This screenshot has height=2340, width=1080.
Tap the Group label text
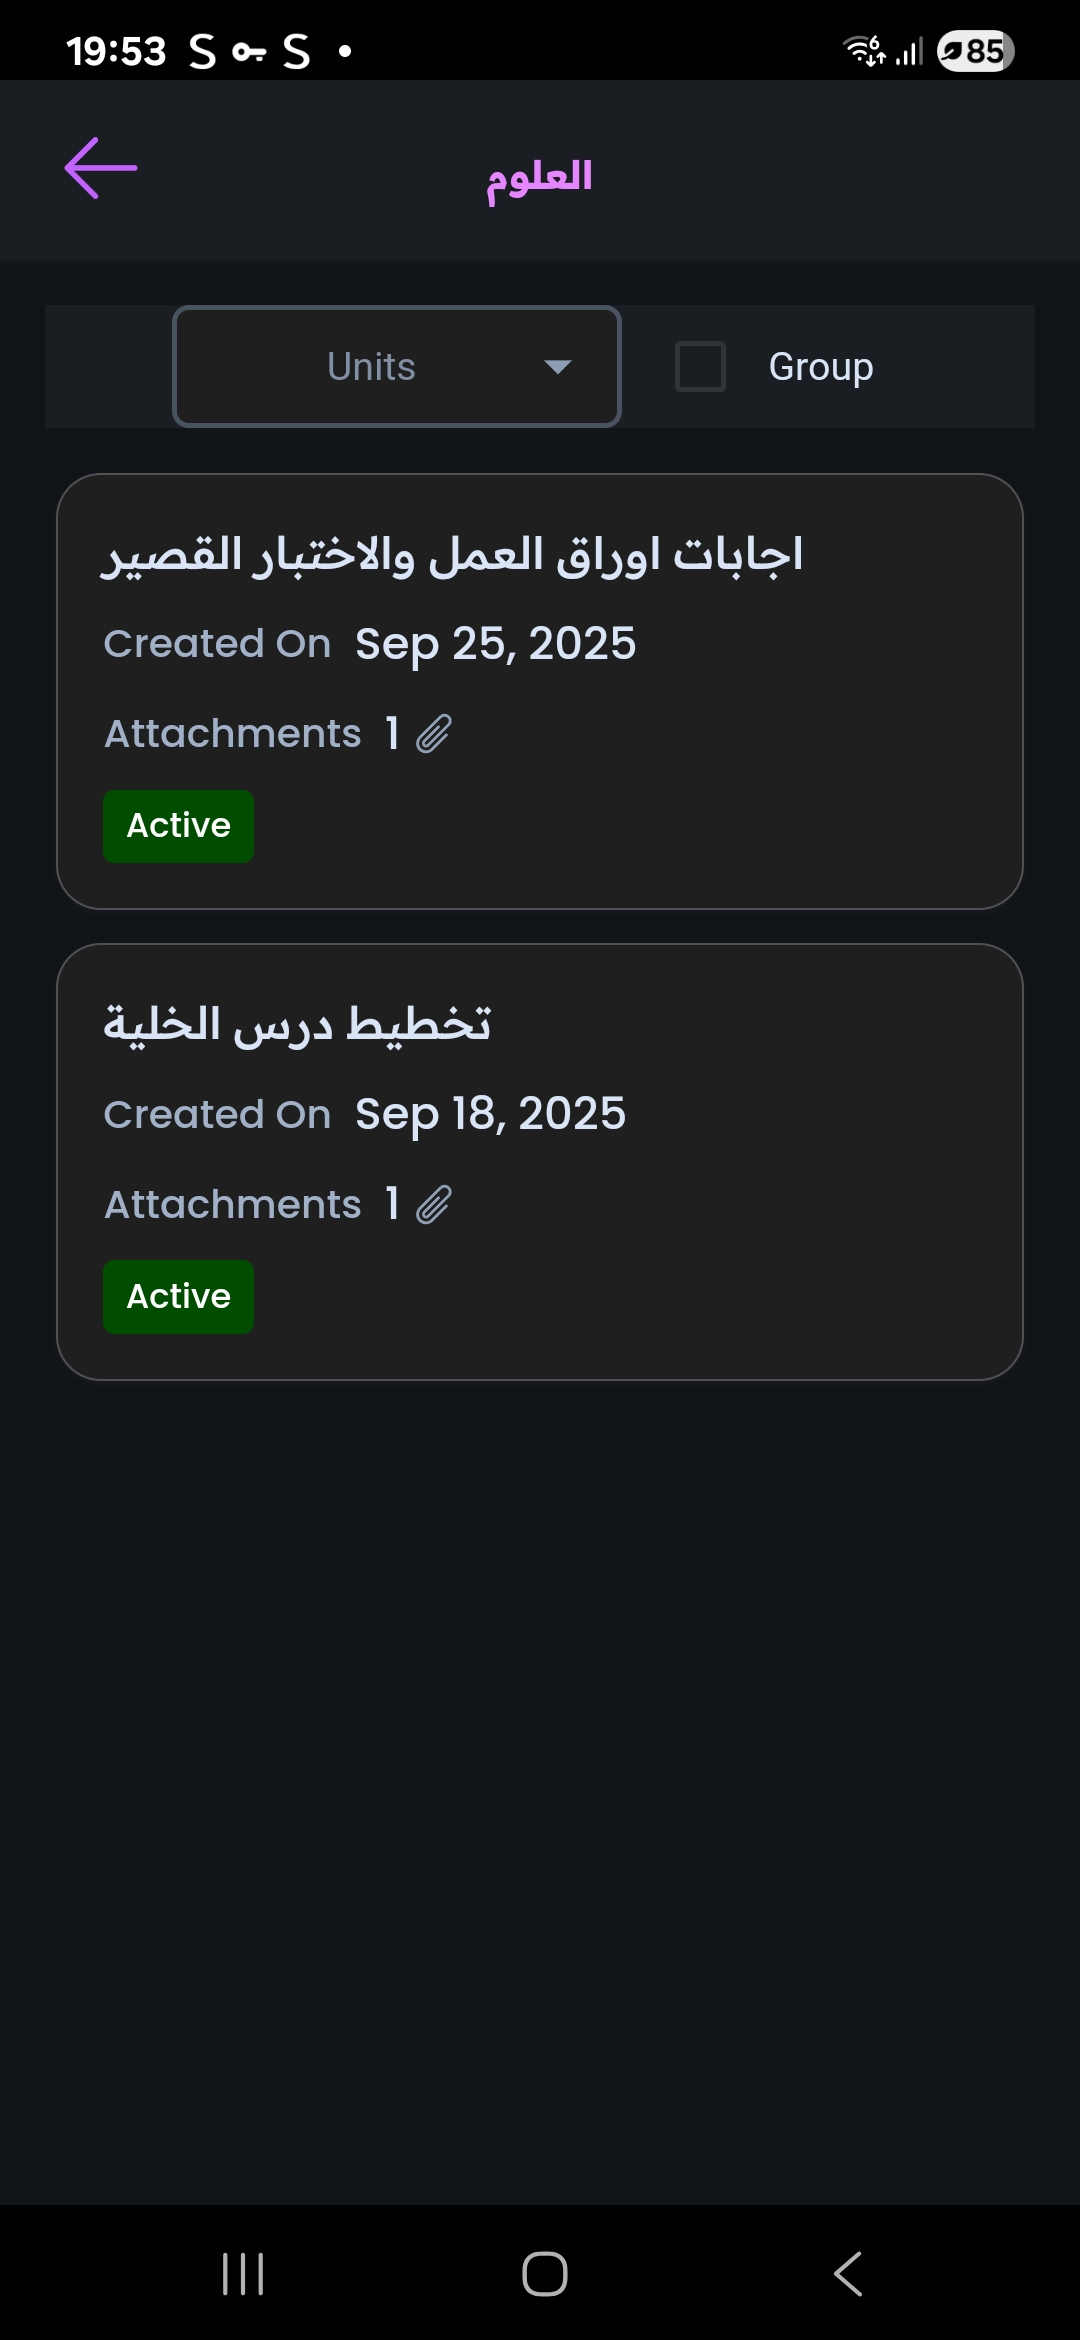[x=820, y=367]
